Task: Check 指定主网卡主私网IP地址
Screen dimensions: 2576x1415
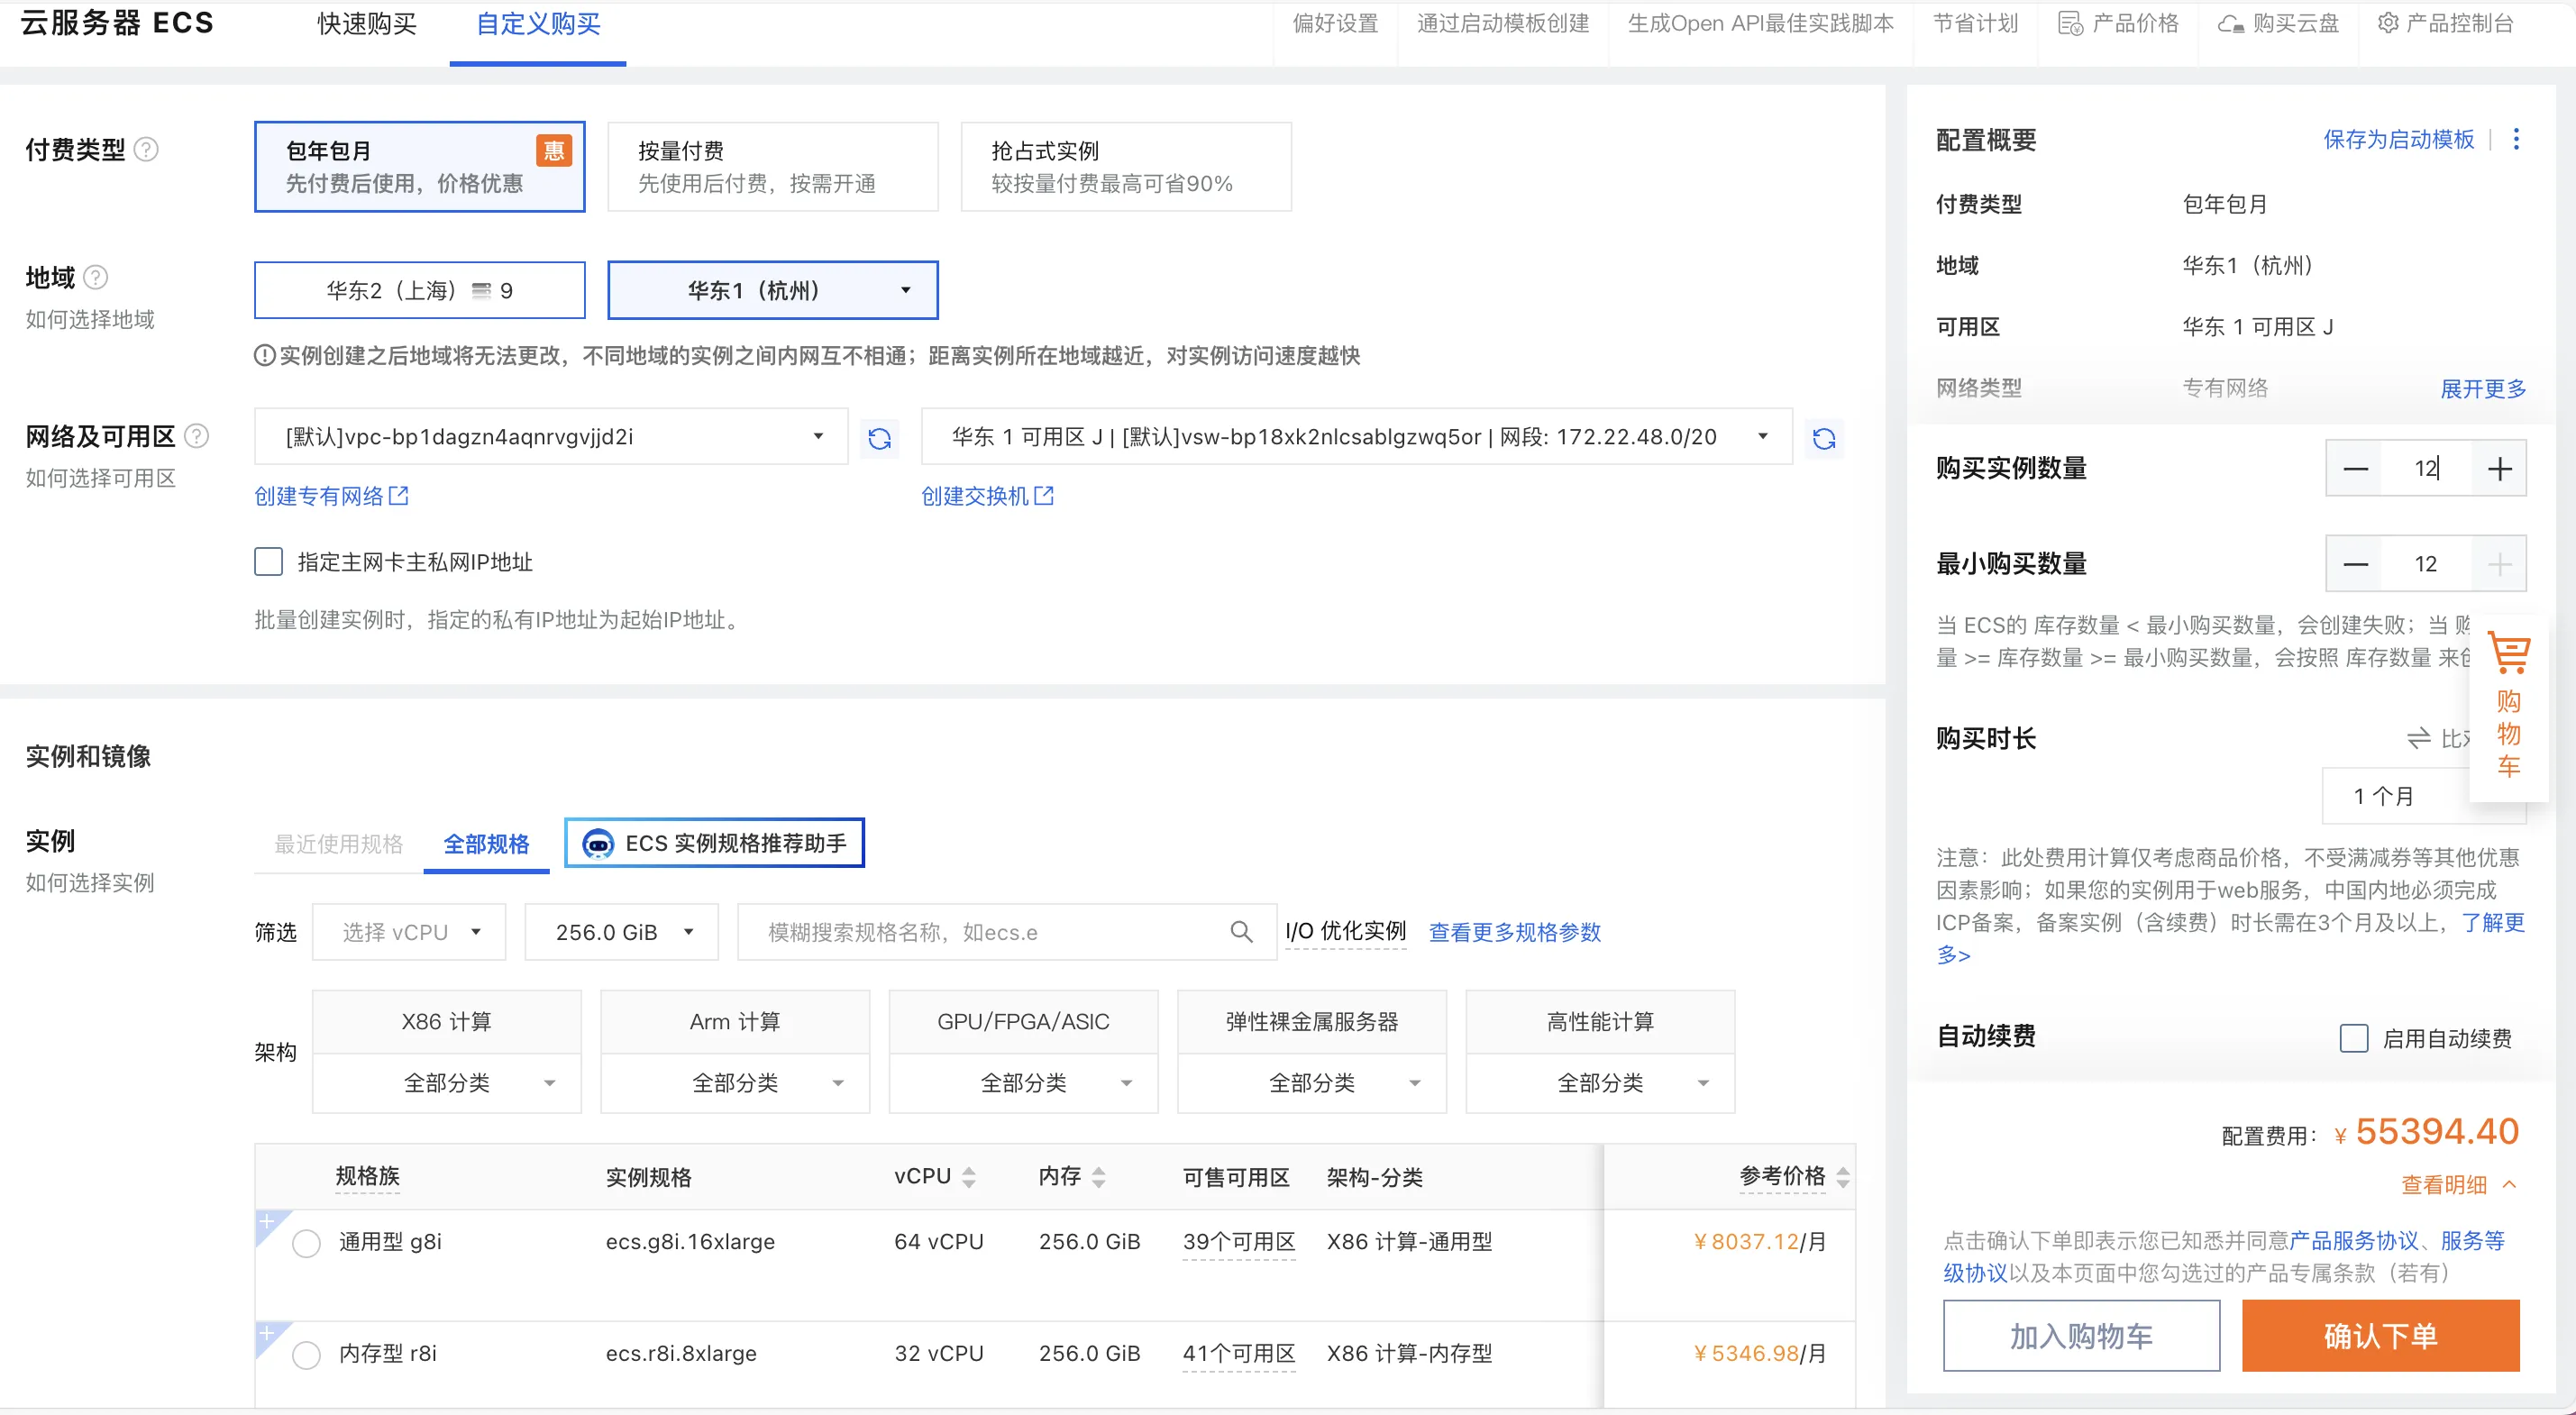Action: pyautogui.click(x=268, y=562)
